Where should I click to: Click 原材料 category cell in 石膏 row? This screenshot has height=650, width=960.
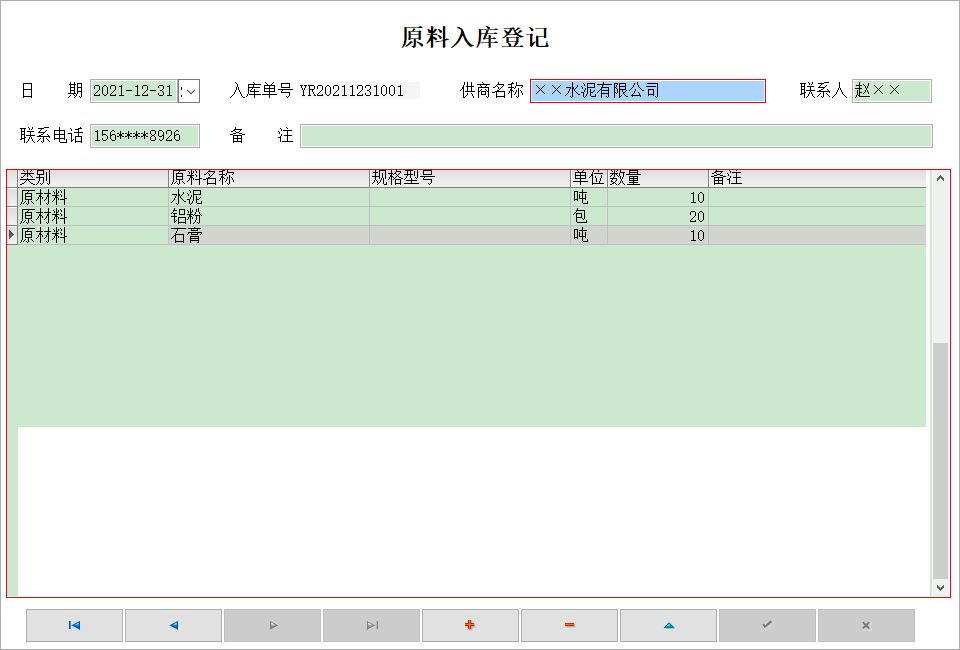(x=93, y=235)
